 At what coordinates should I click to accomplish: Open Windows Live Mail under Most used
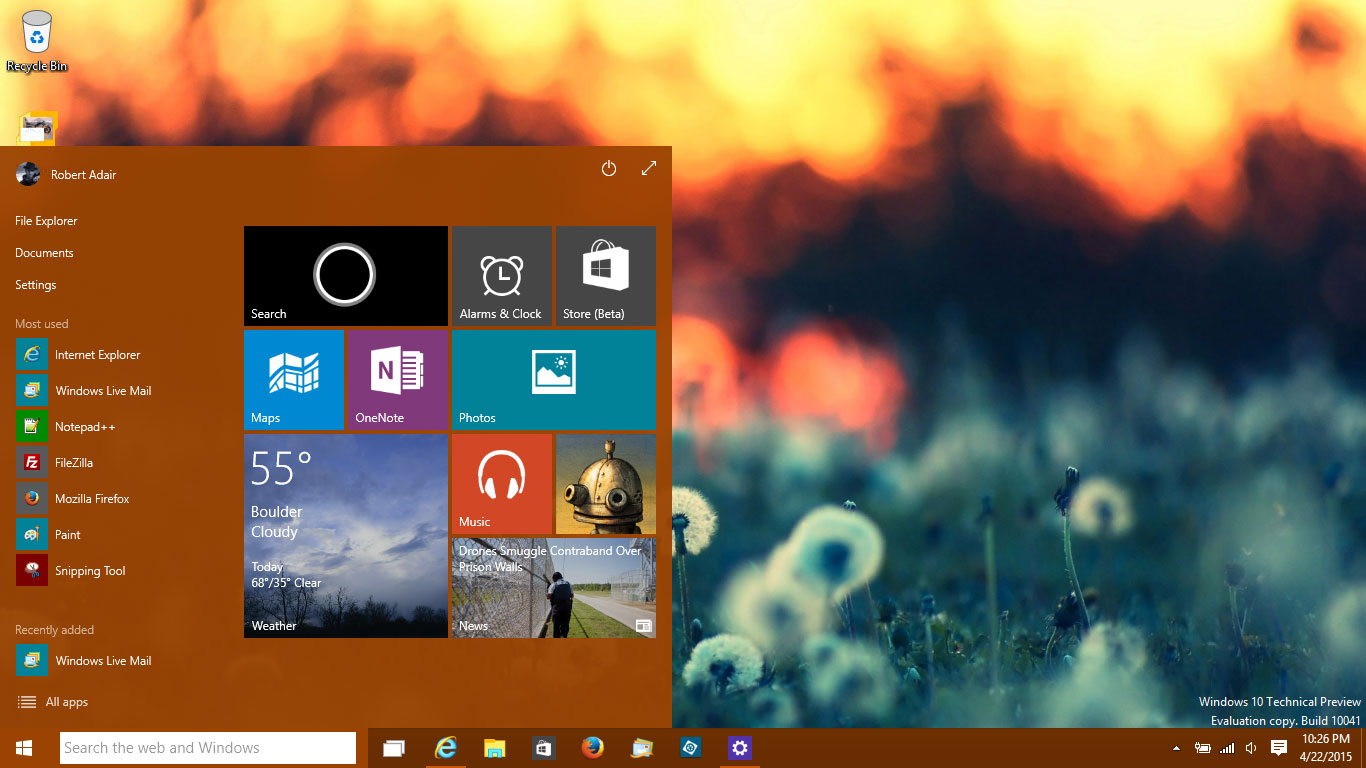click(84, 391)
